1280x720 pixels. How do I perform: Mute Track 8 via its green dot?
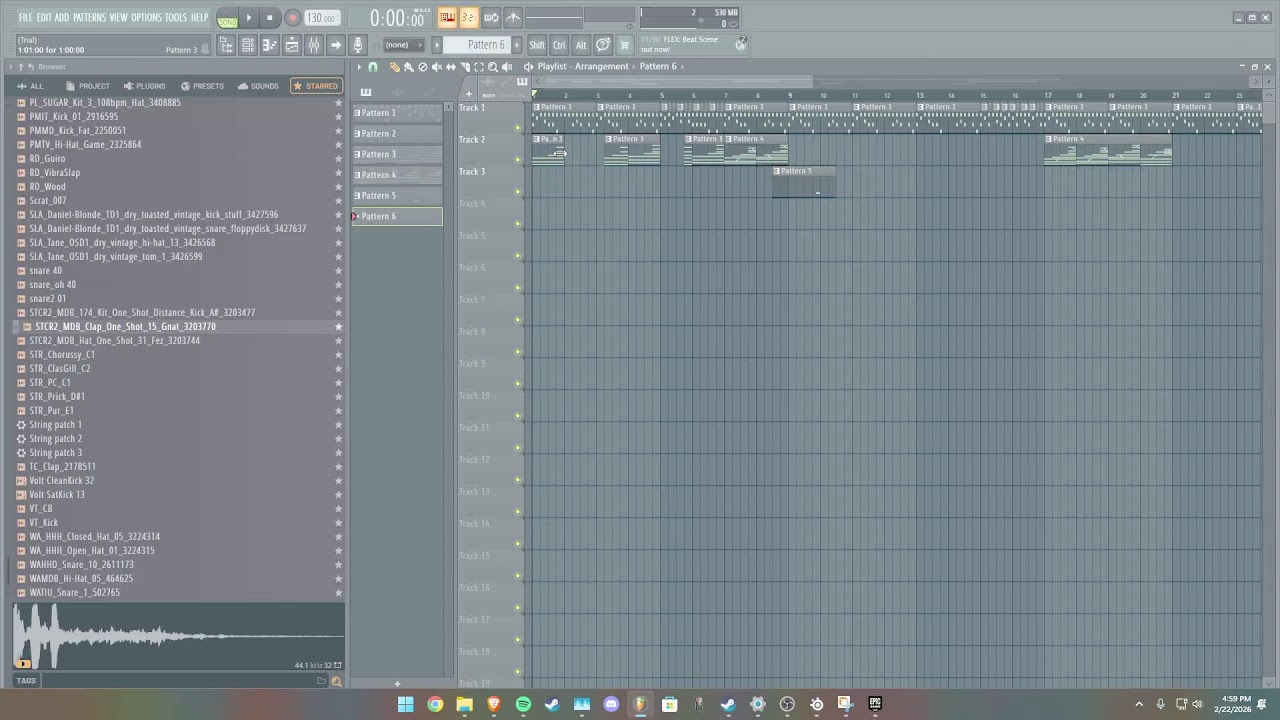point(518,352)
